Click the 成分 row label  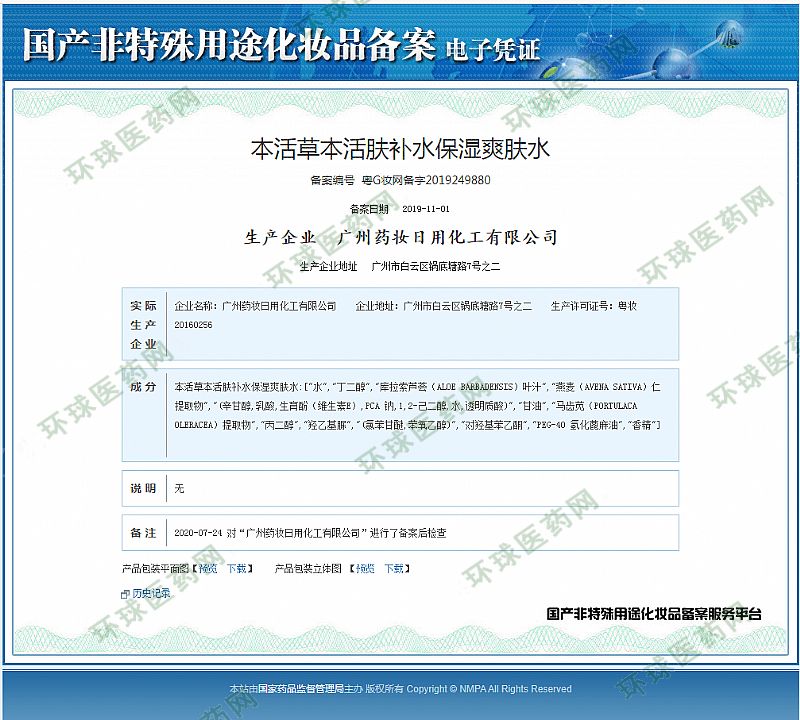tap(143, 386)
